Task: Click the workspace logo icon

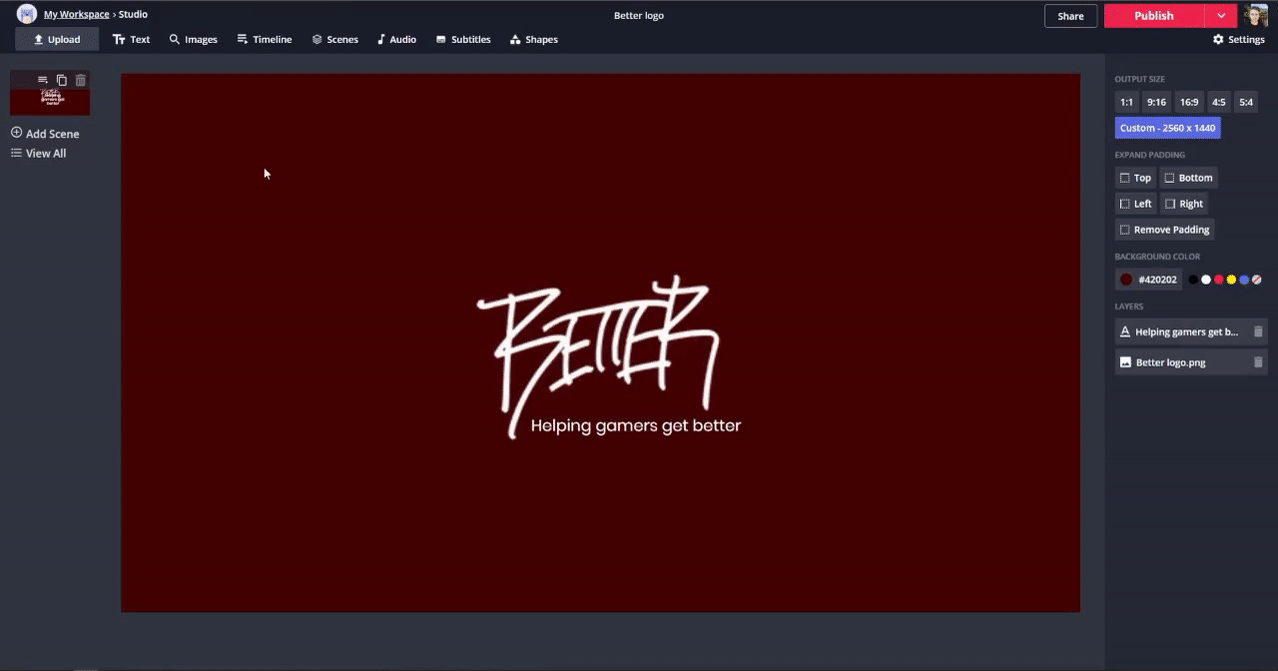Action: point(27,15)
